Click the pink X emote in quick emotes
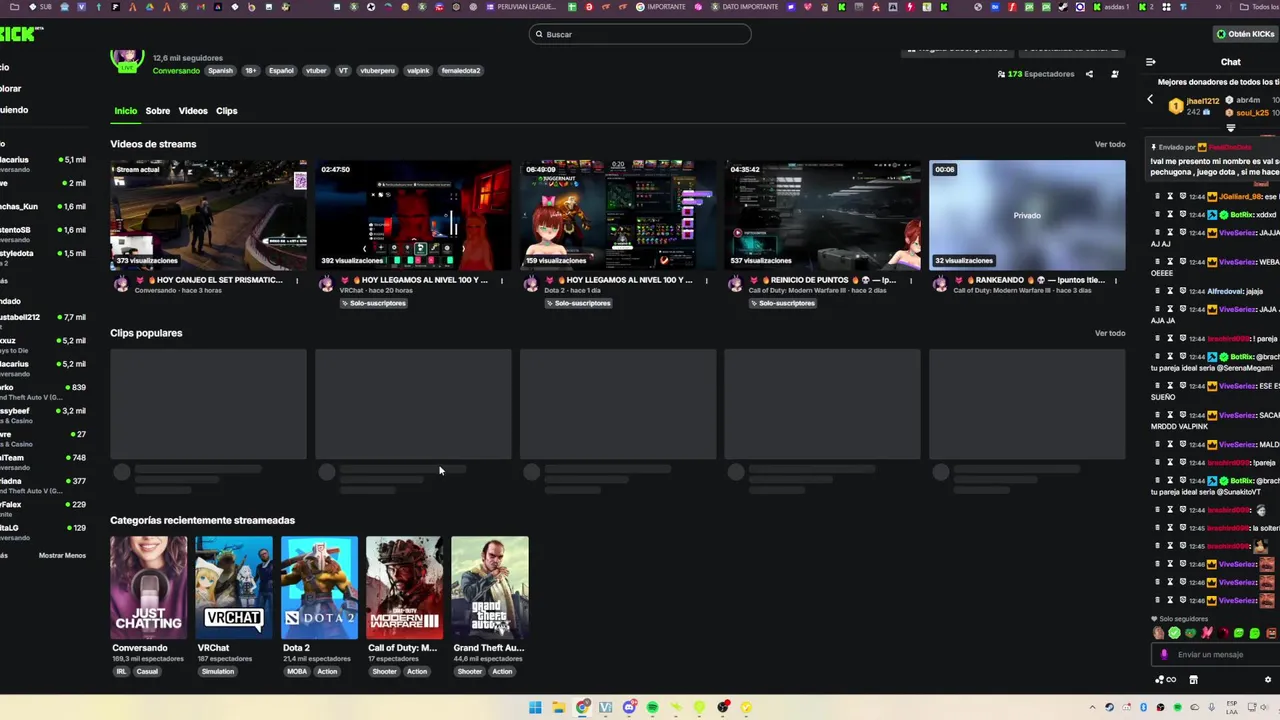 tap(1207, 633)
